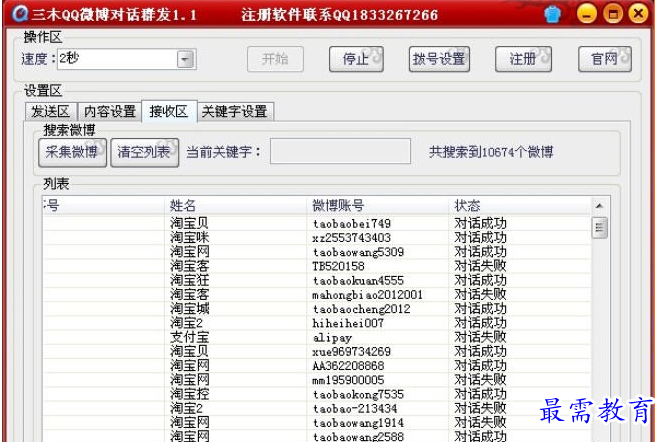Click the 停止 stop button
This screenshot has height=442, width=661.
tap(356, 59)
